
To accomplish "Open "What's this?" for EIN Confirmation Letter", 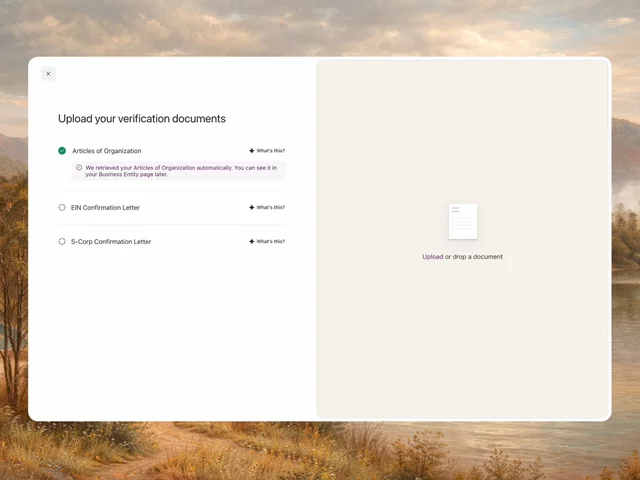I will click(x=267, y=207).
